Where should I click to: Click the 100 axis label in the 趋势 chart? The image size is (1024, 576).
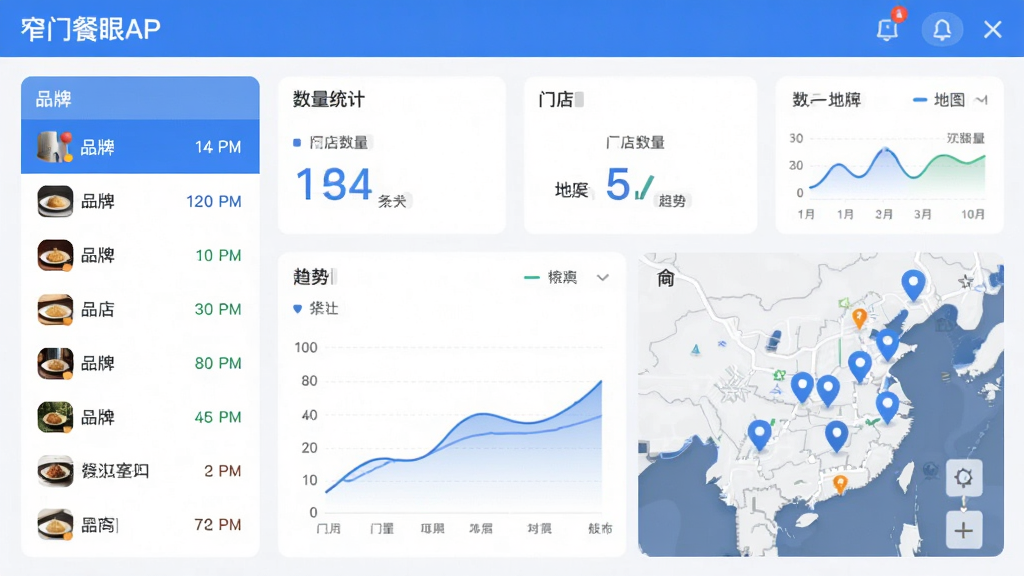point(306,347)
